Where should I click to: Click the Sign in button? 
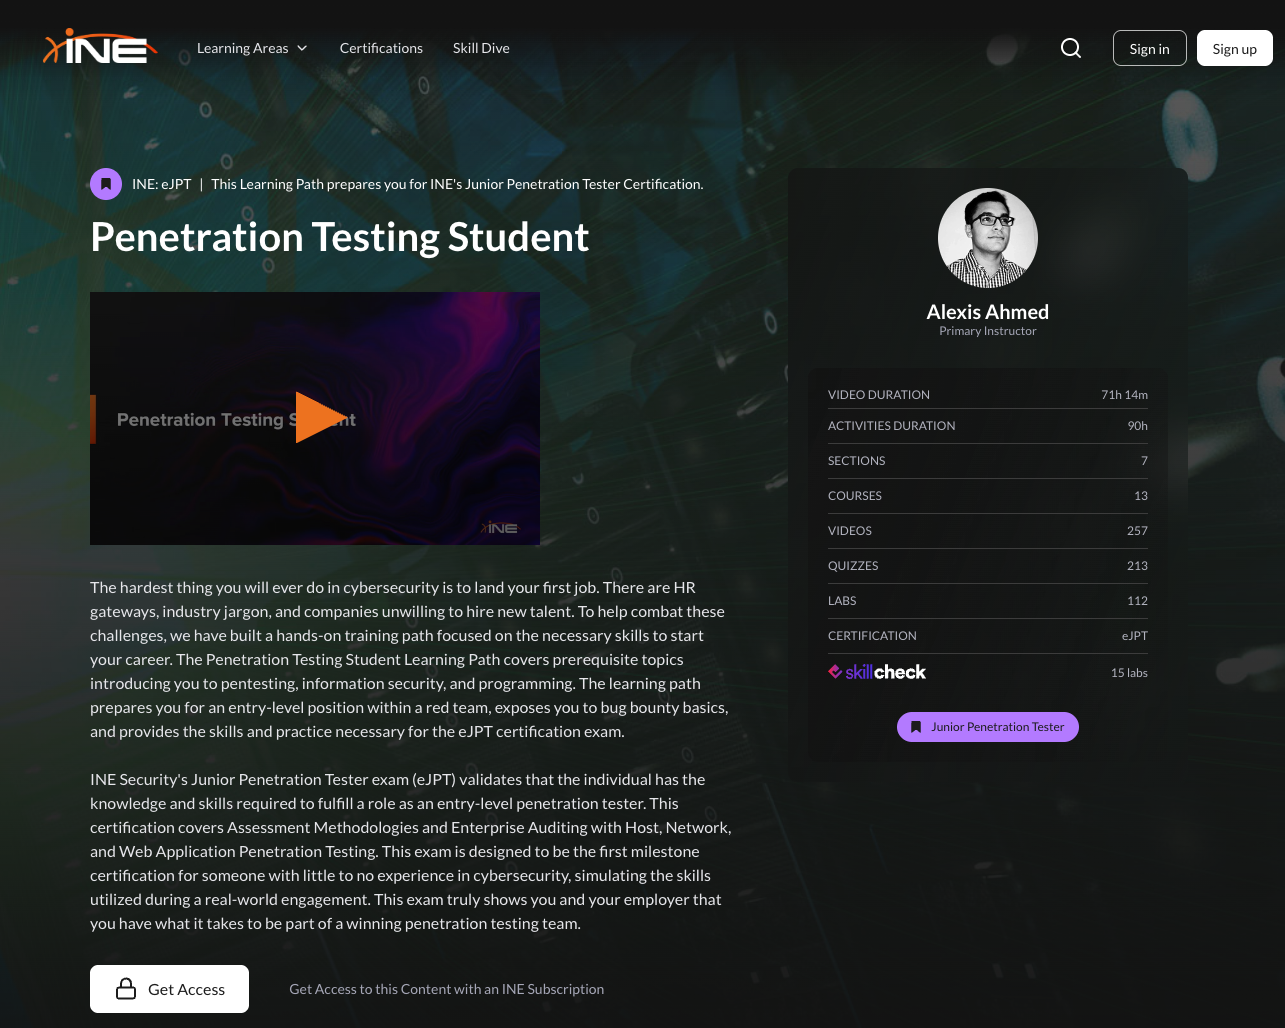point(1150,48)
